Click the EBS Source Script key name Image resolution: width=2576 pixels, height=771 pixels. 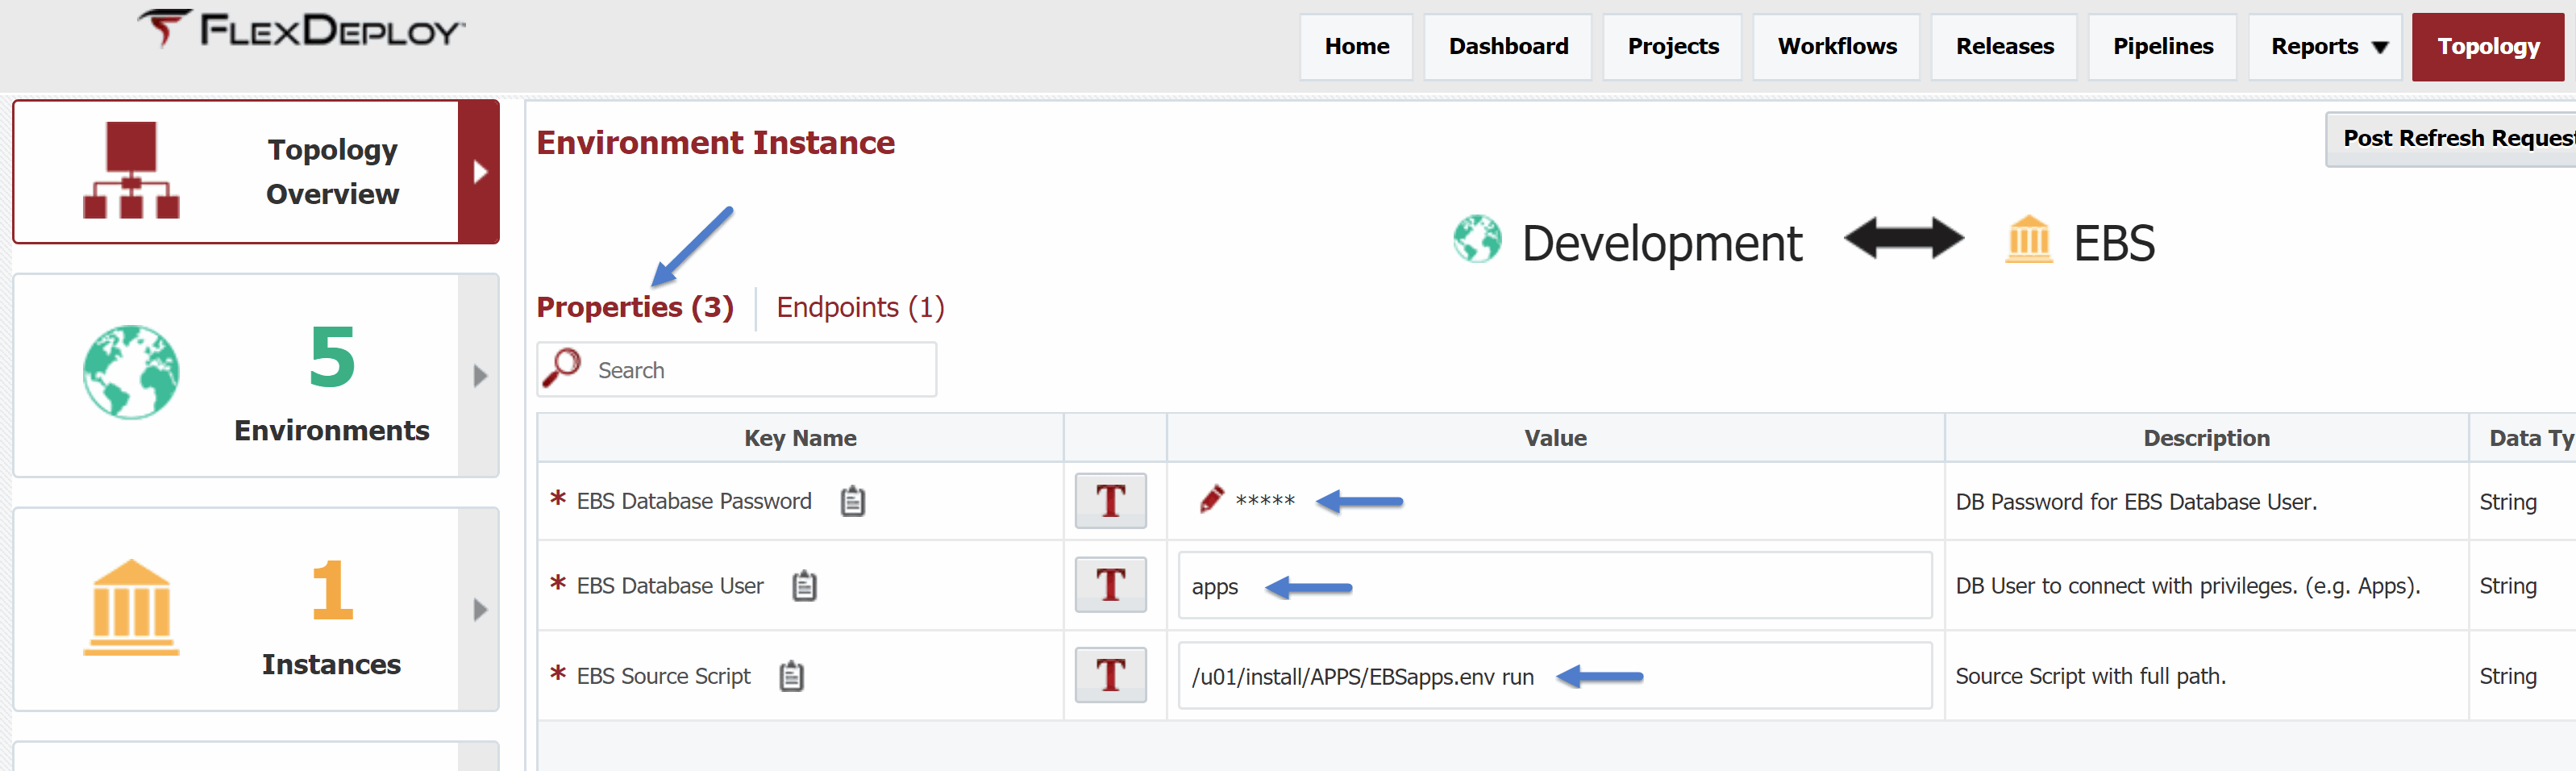(663, 676)
